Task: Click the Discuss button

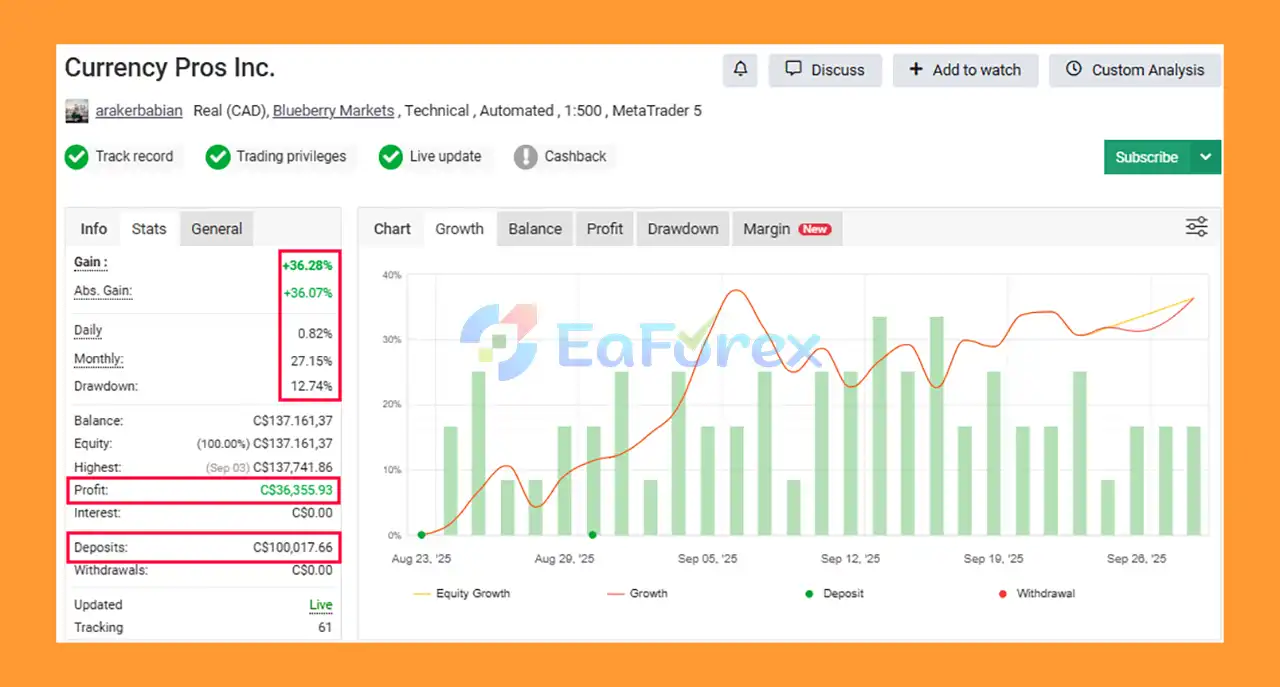Action: (825, 70)
